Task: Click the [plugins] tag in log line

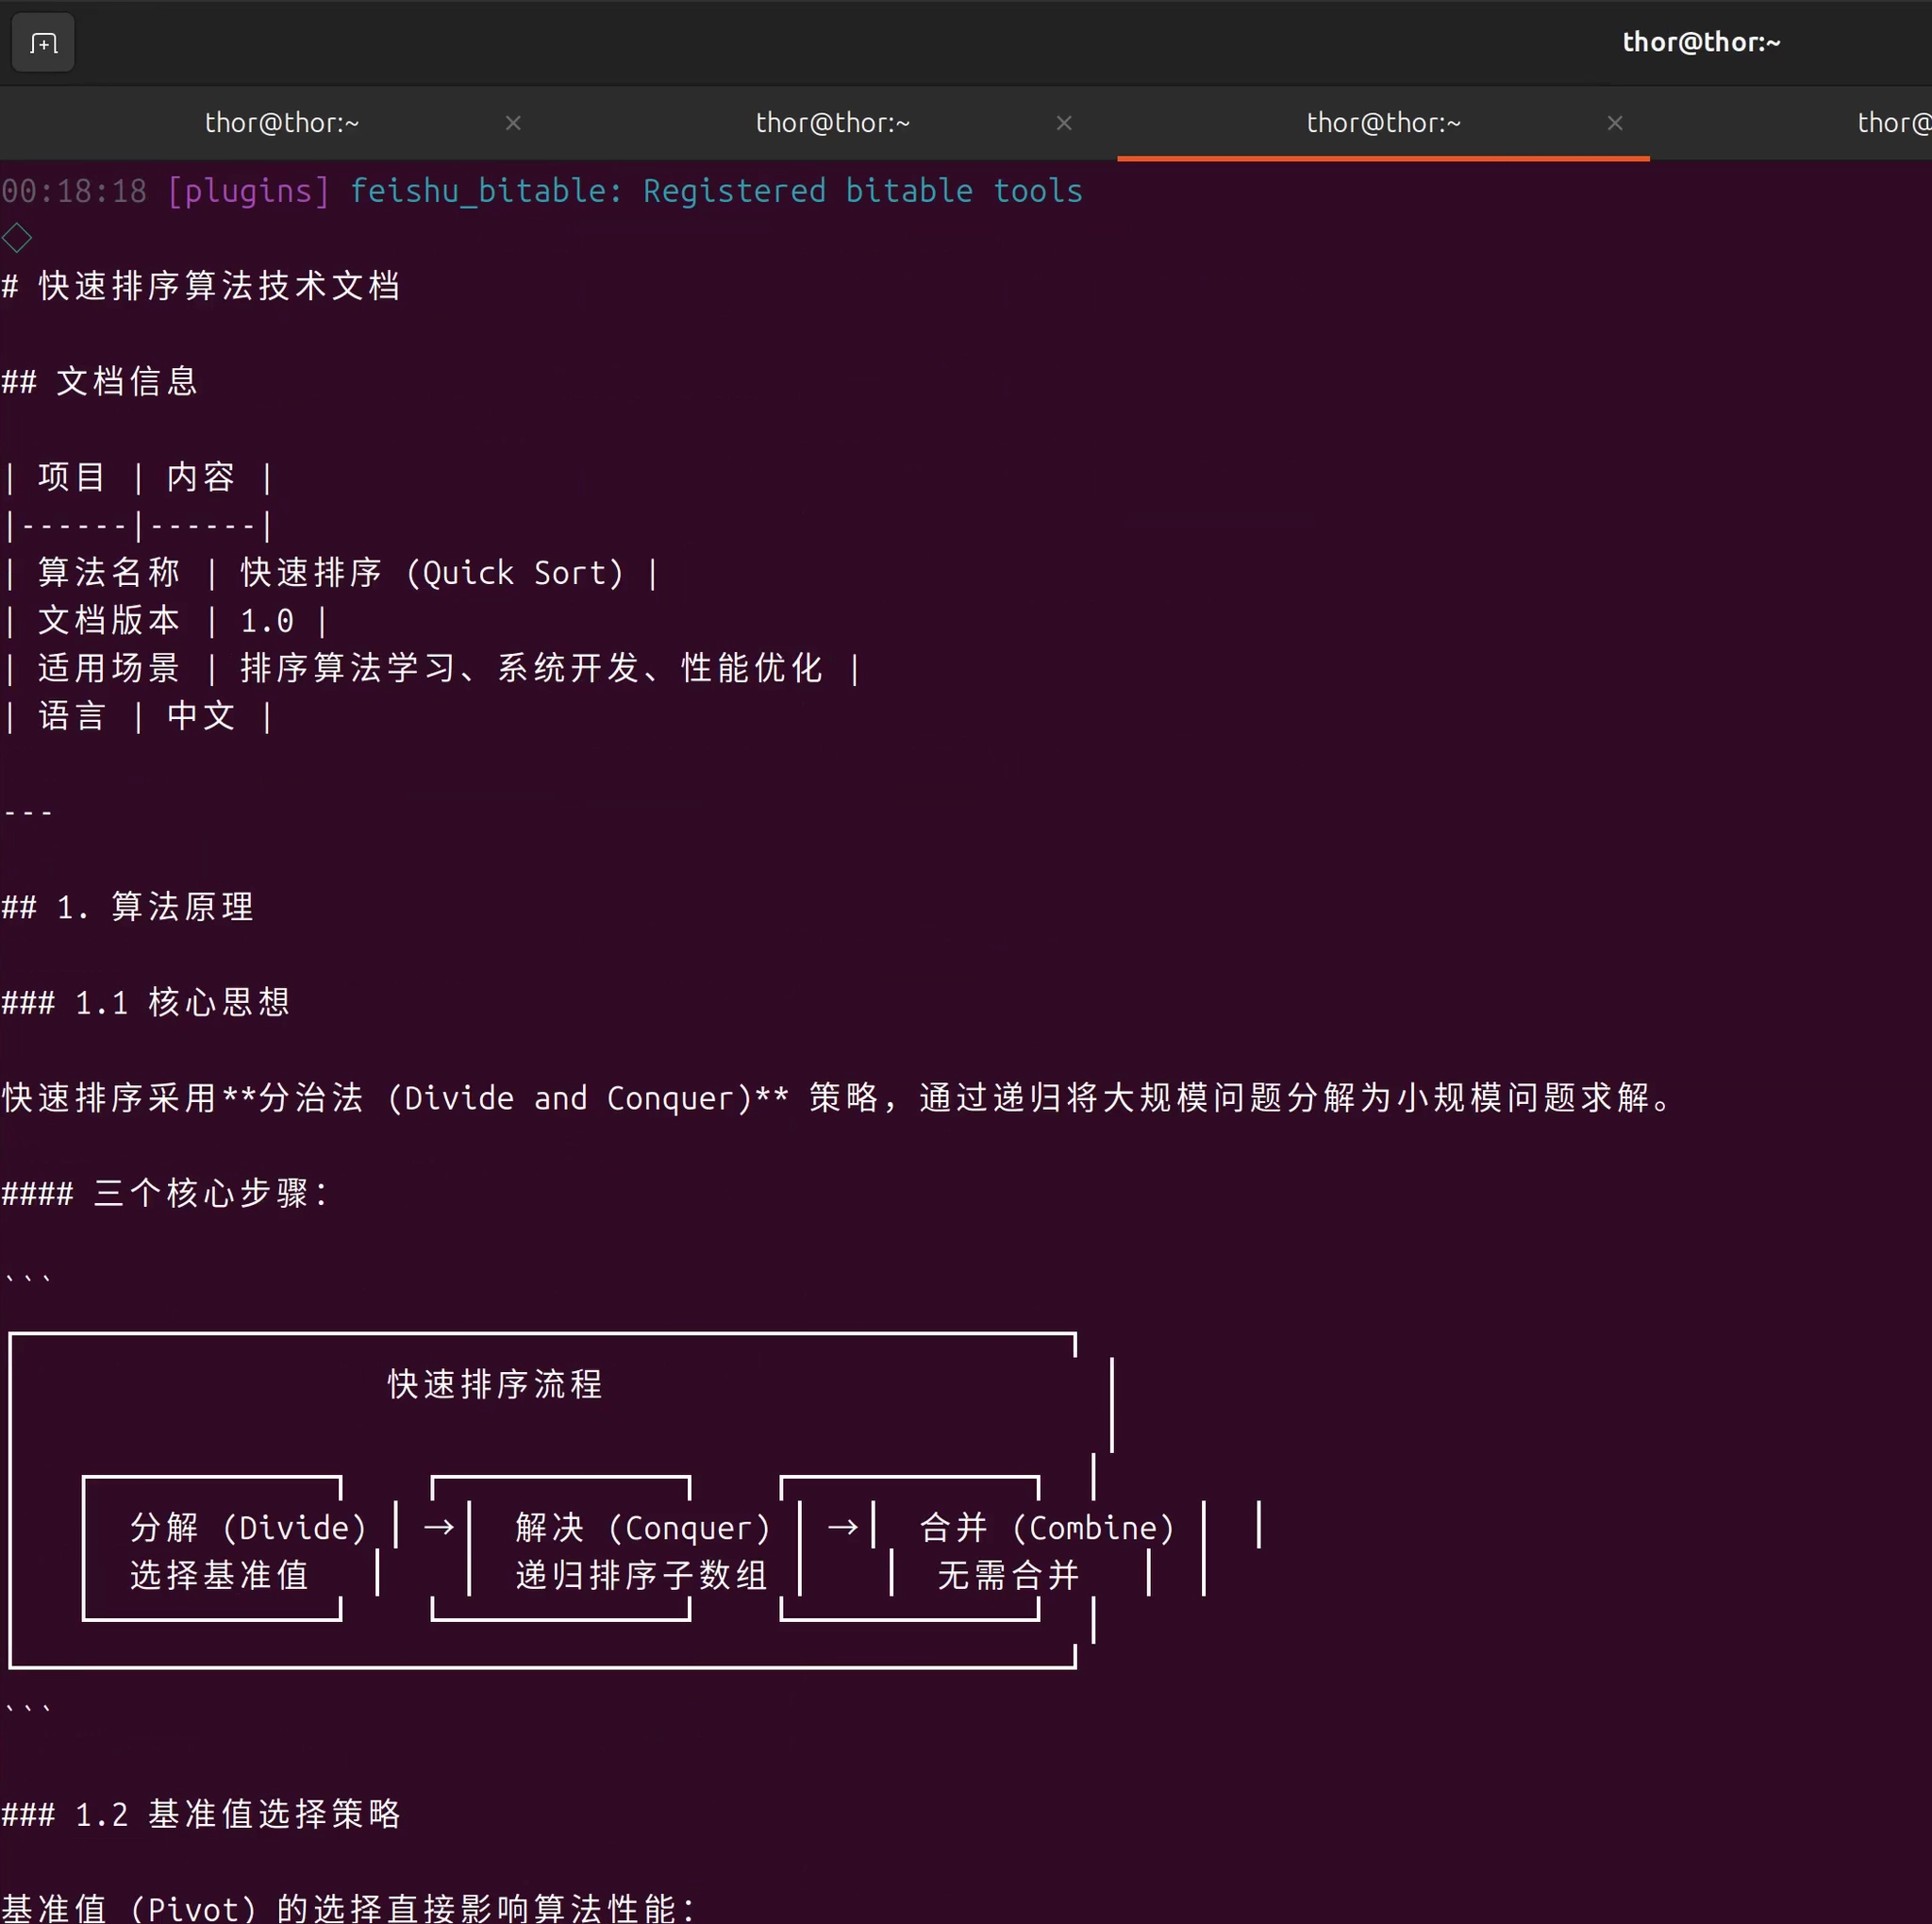Action: [248, 191]
